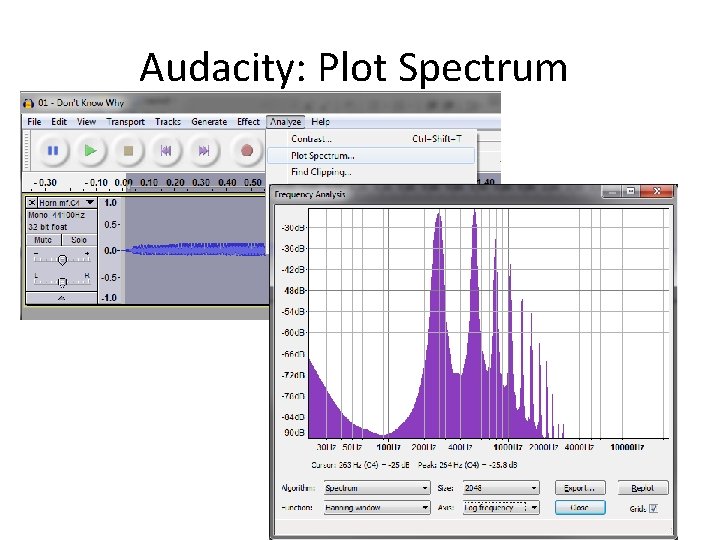Close the Frequency Analysis window with the red X
Screen dimensions: 720x540
(657, 191)
